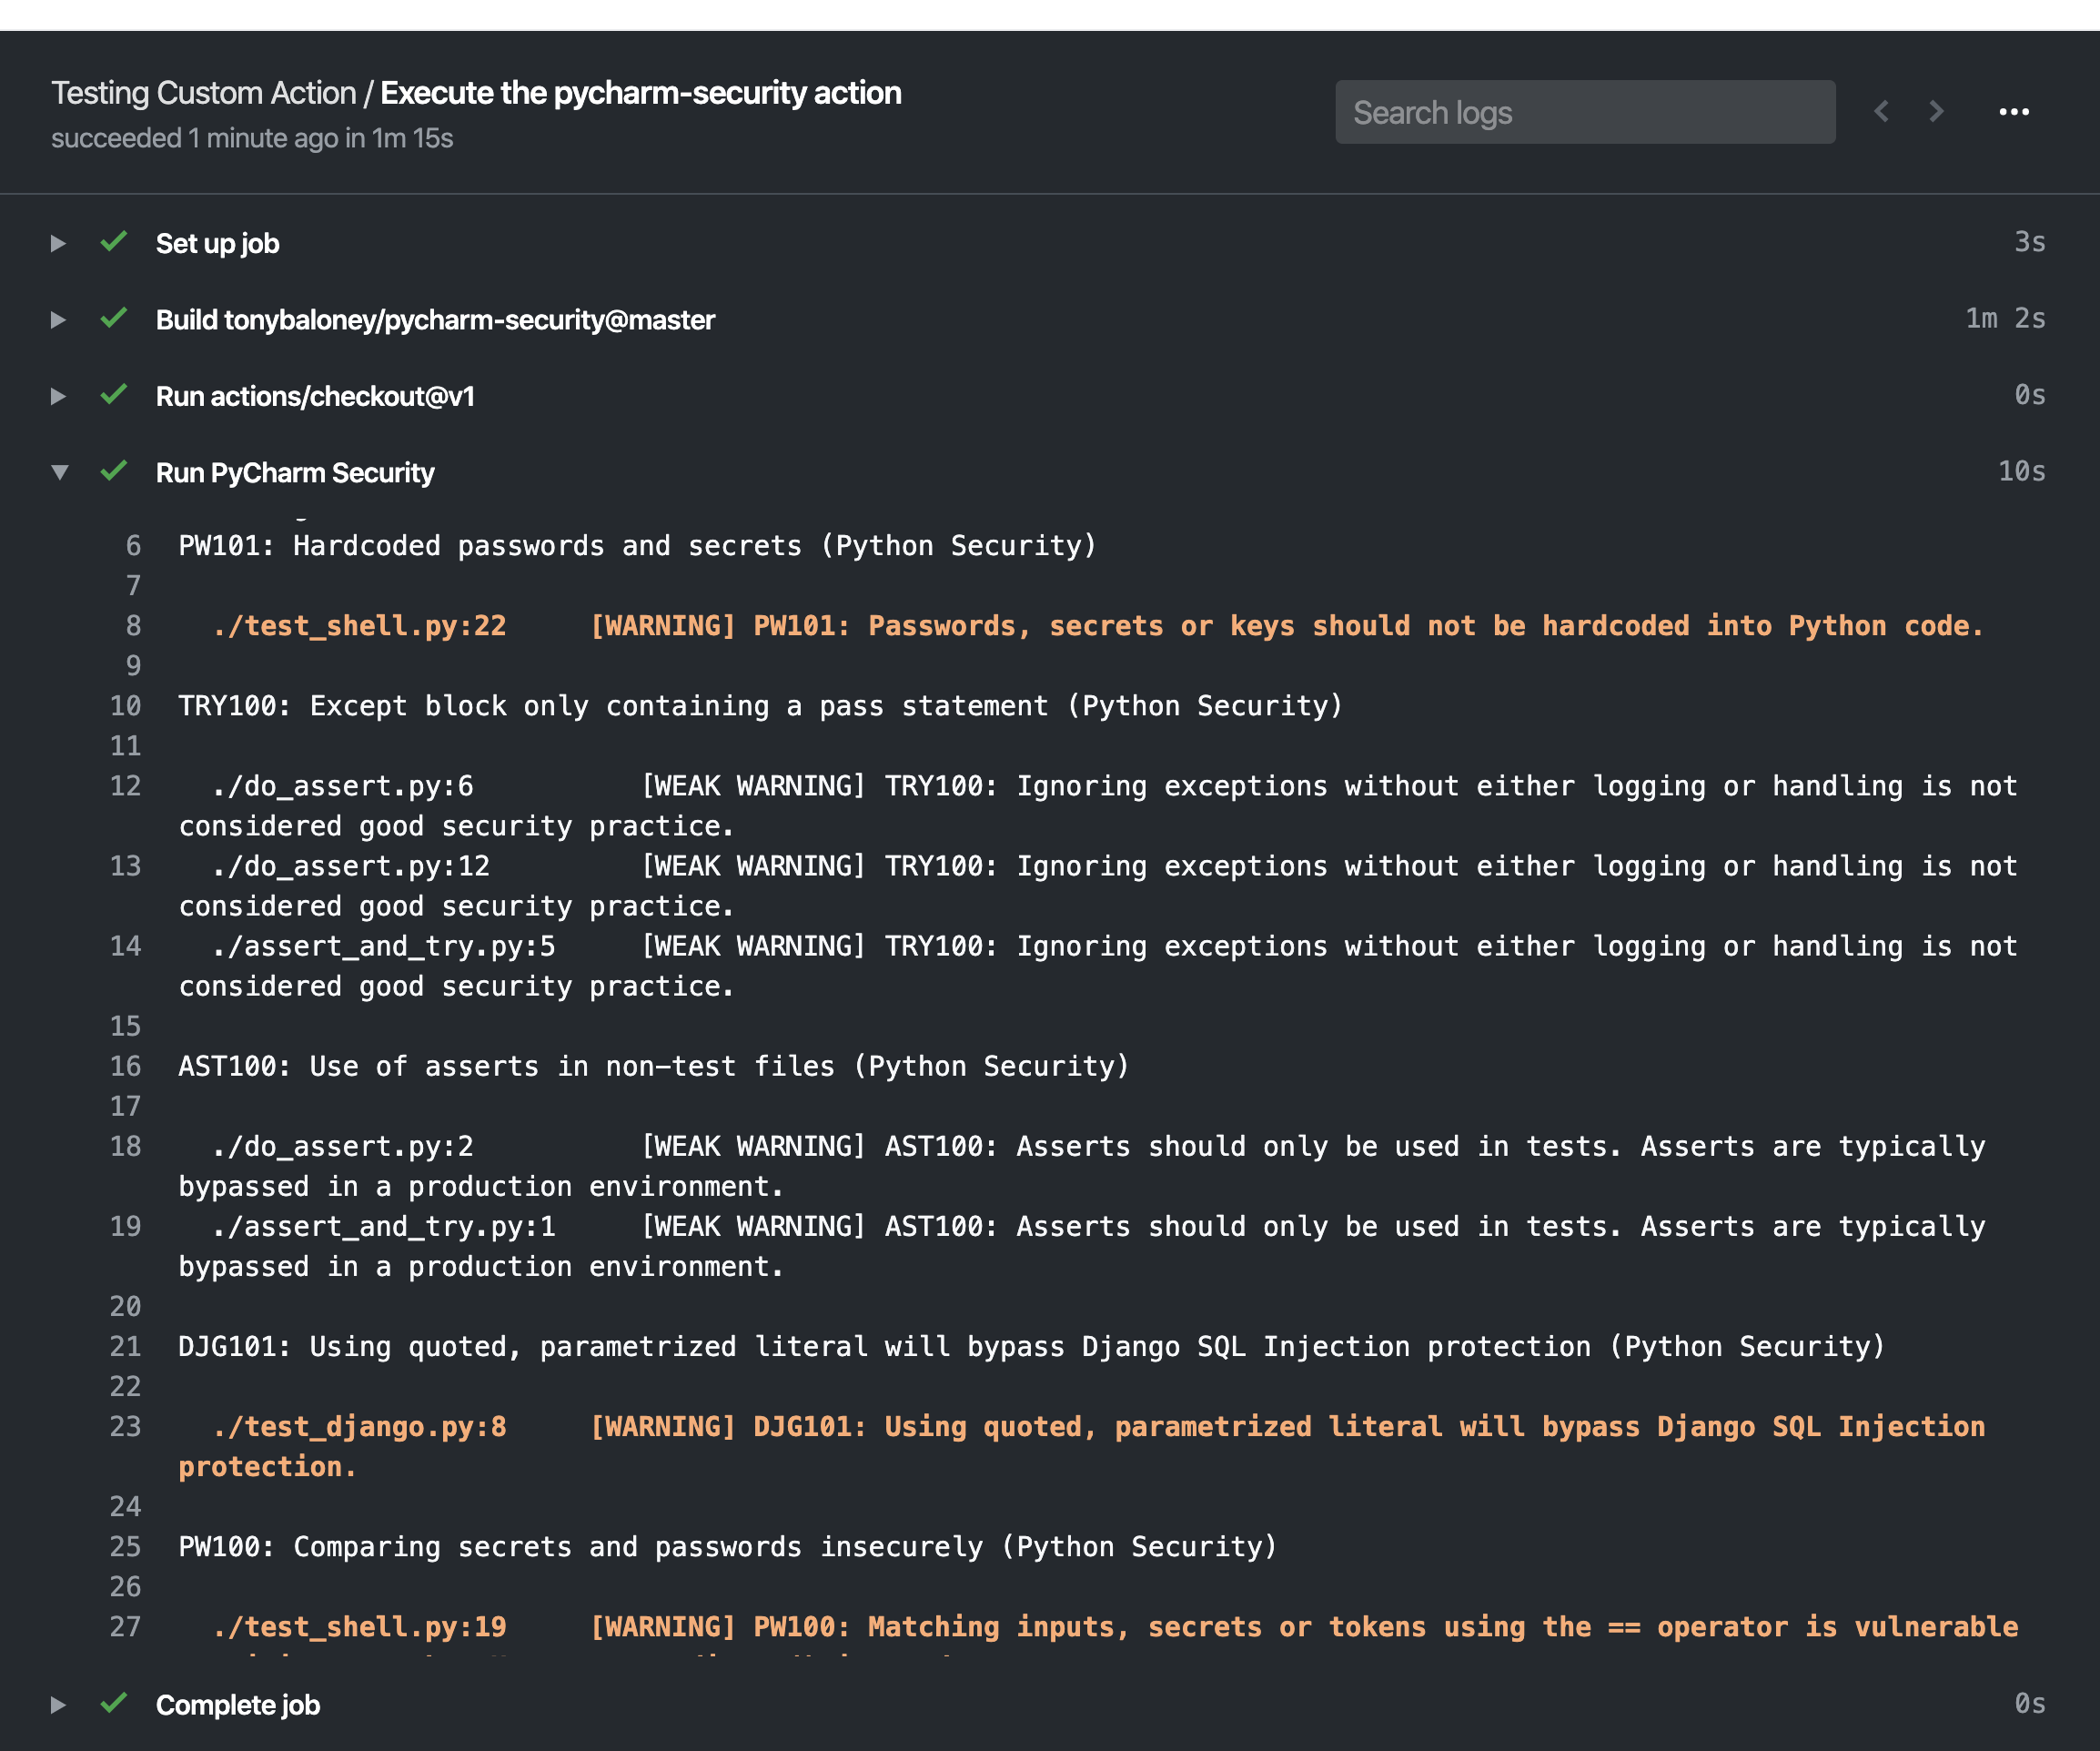Click log line number 10
Viewport: 2100px width, 1751px height.
125,706
